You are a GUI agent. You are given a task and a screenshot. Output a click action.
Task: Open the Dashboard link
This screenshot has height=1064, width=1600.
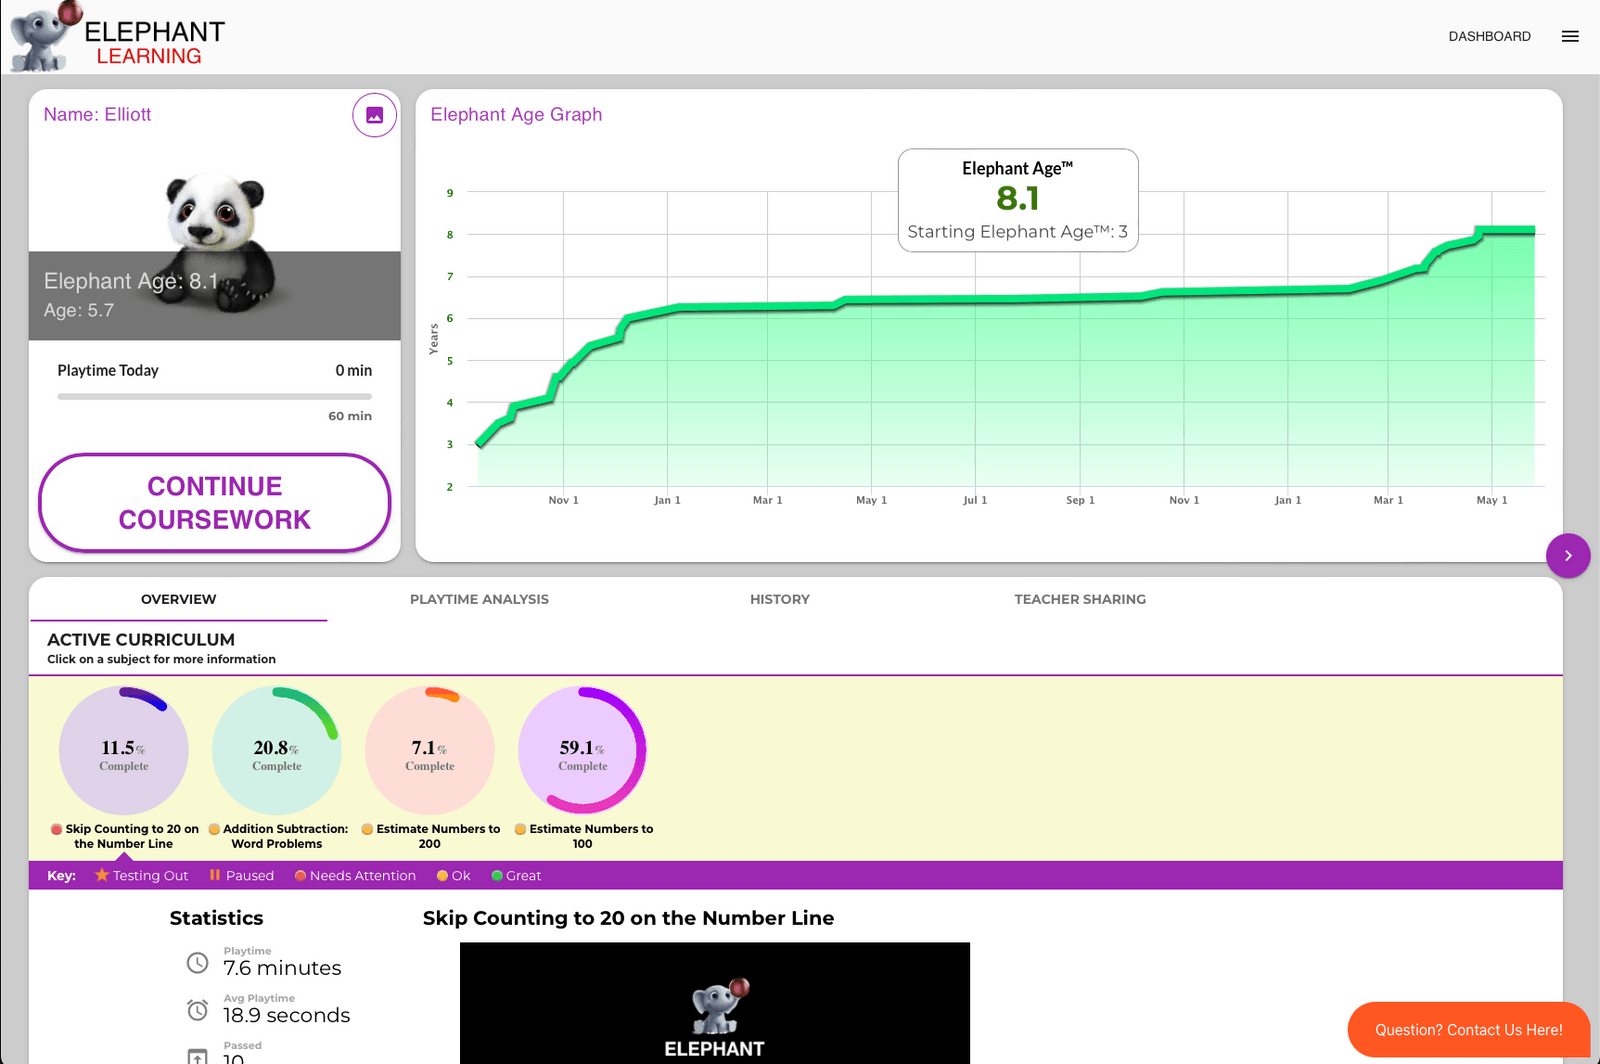pos(1489,36)
